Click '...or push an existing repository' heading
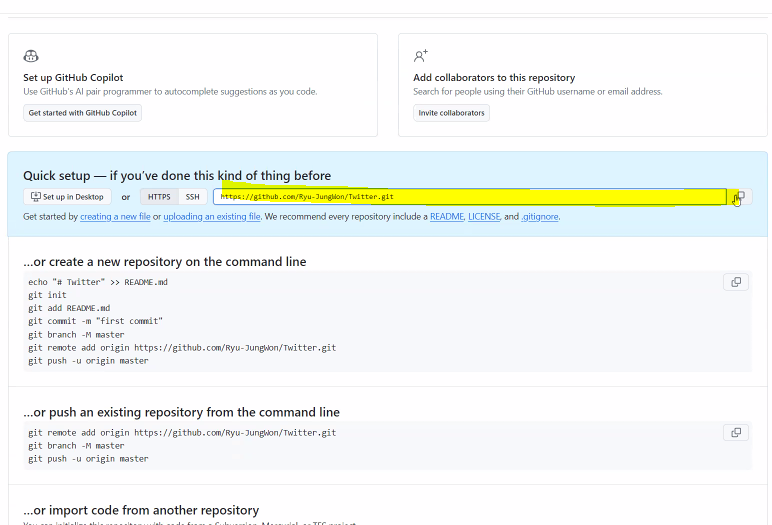772x525 pixels. click(x=181, y=412)
